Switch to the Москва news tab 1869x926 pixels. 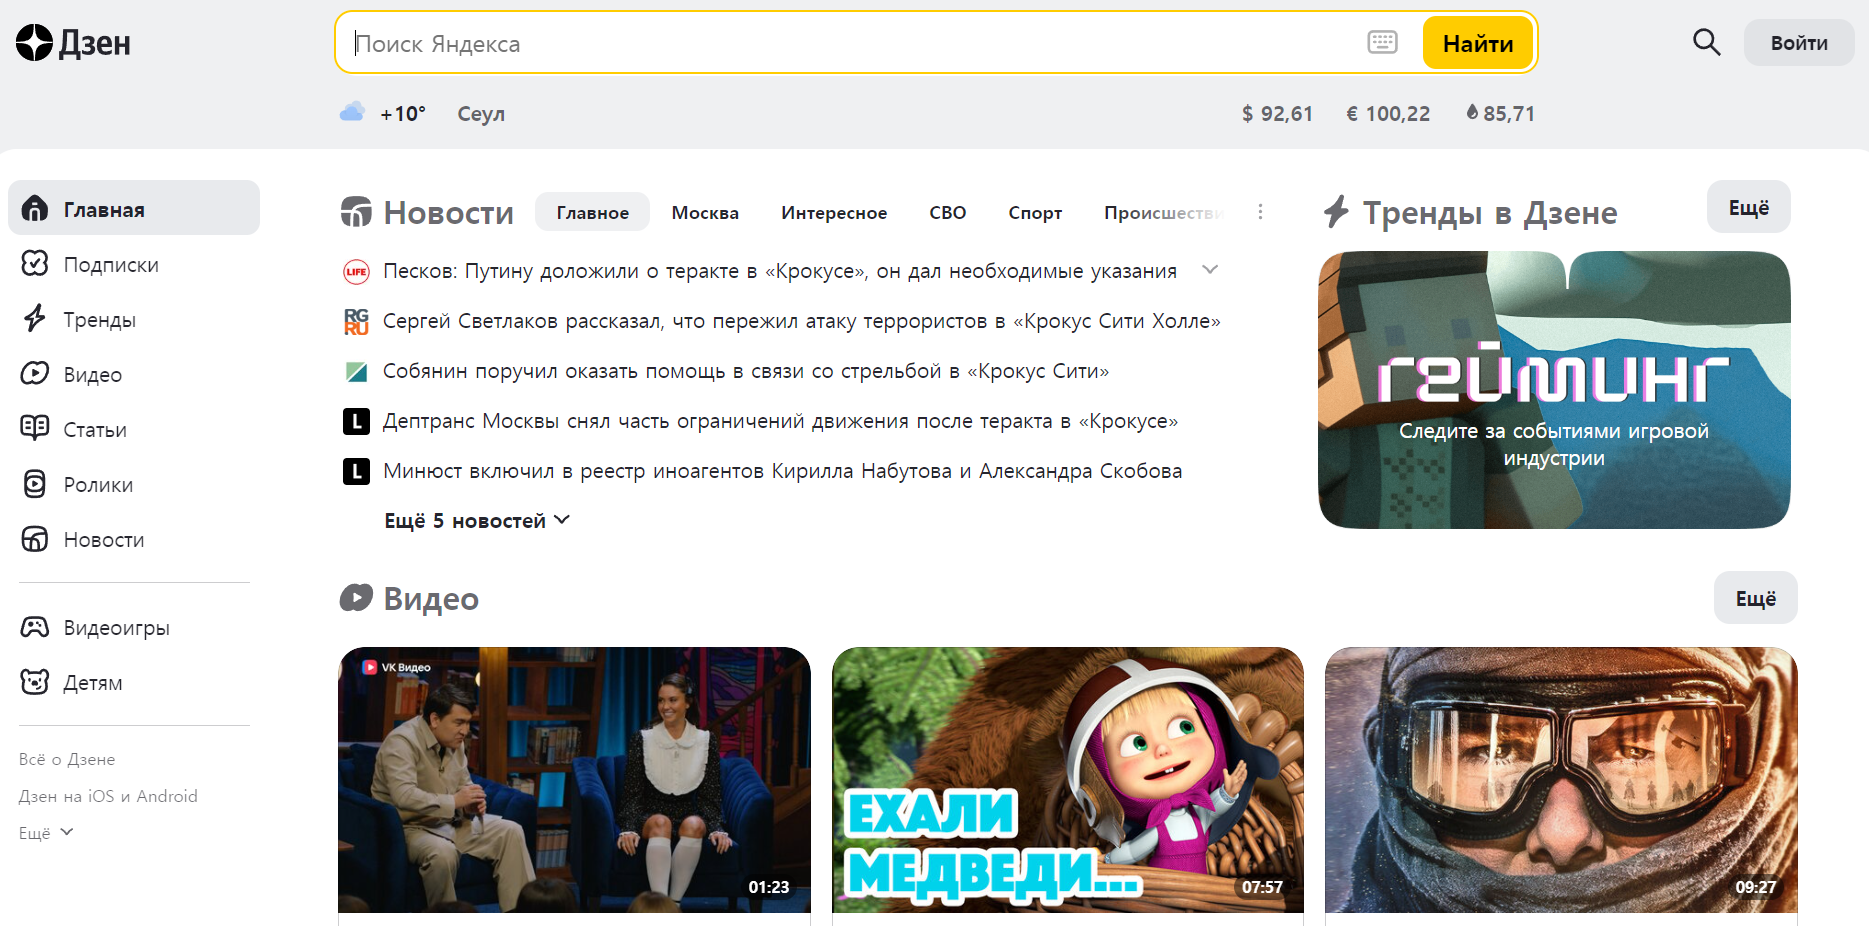point(705,212)
